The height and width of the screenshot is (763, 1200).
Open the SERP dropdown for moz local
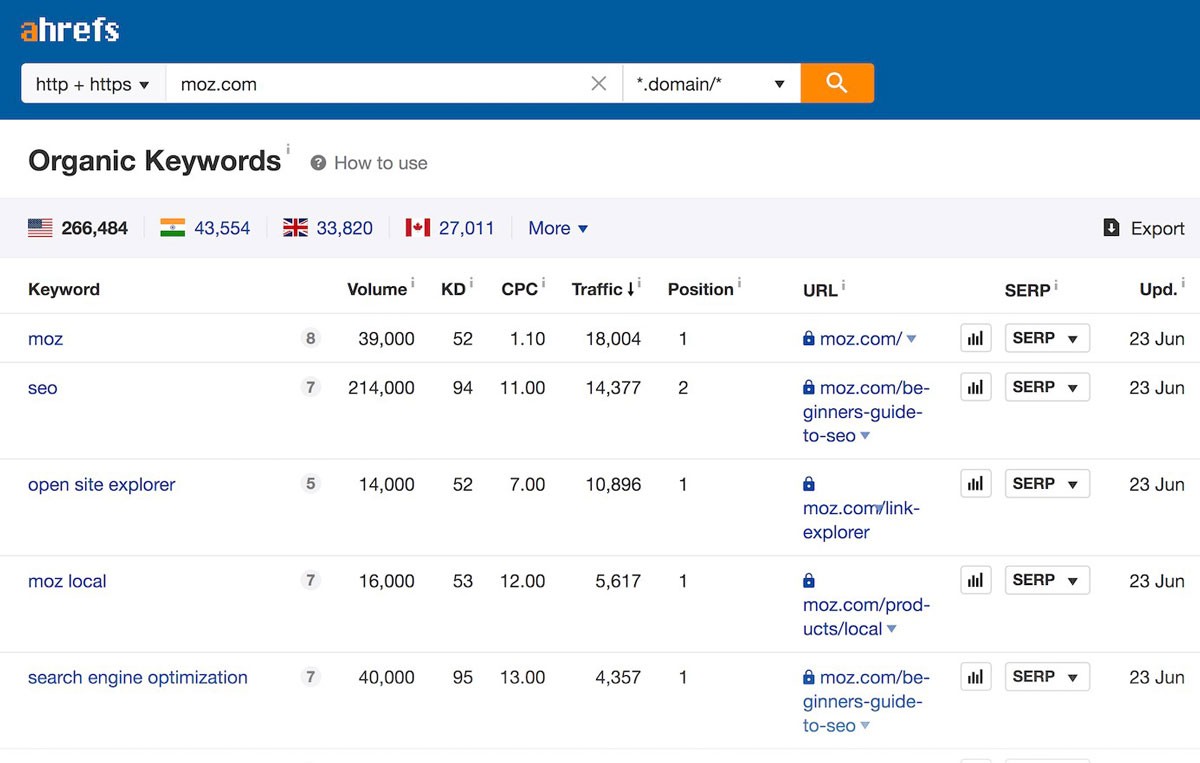(1047, 580)
